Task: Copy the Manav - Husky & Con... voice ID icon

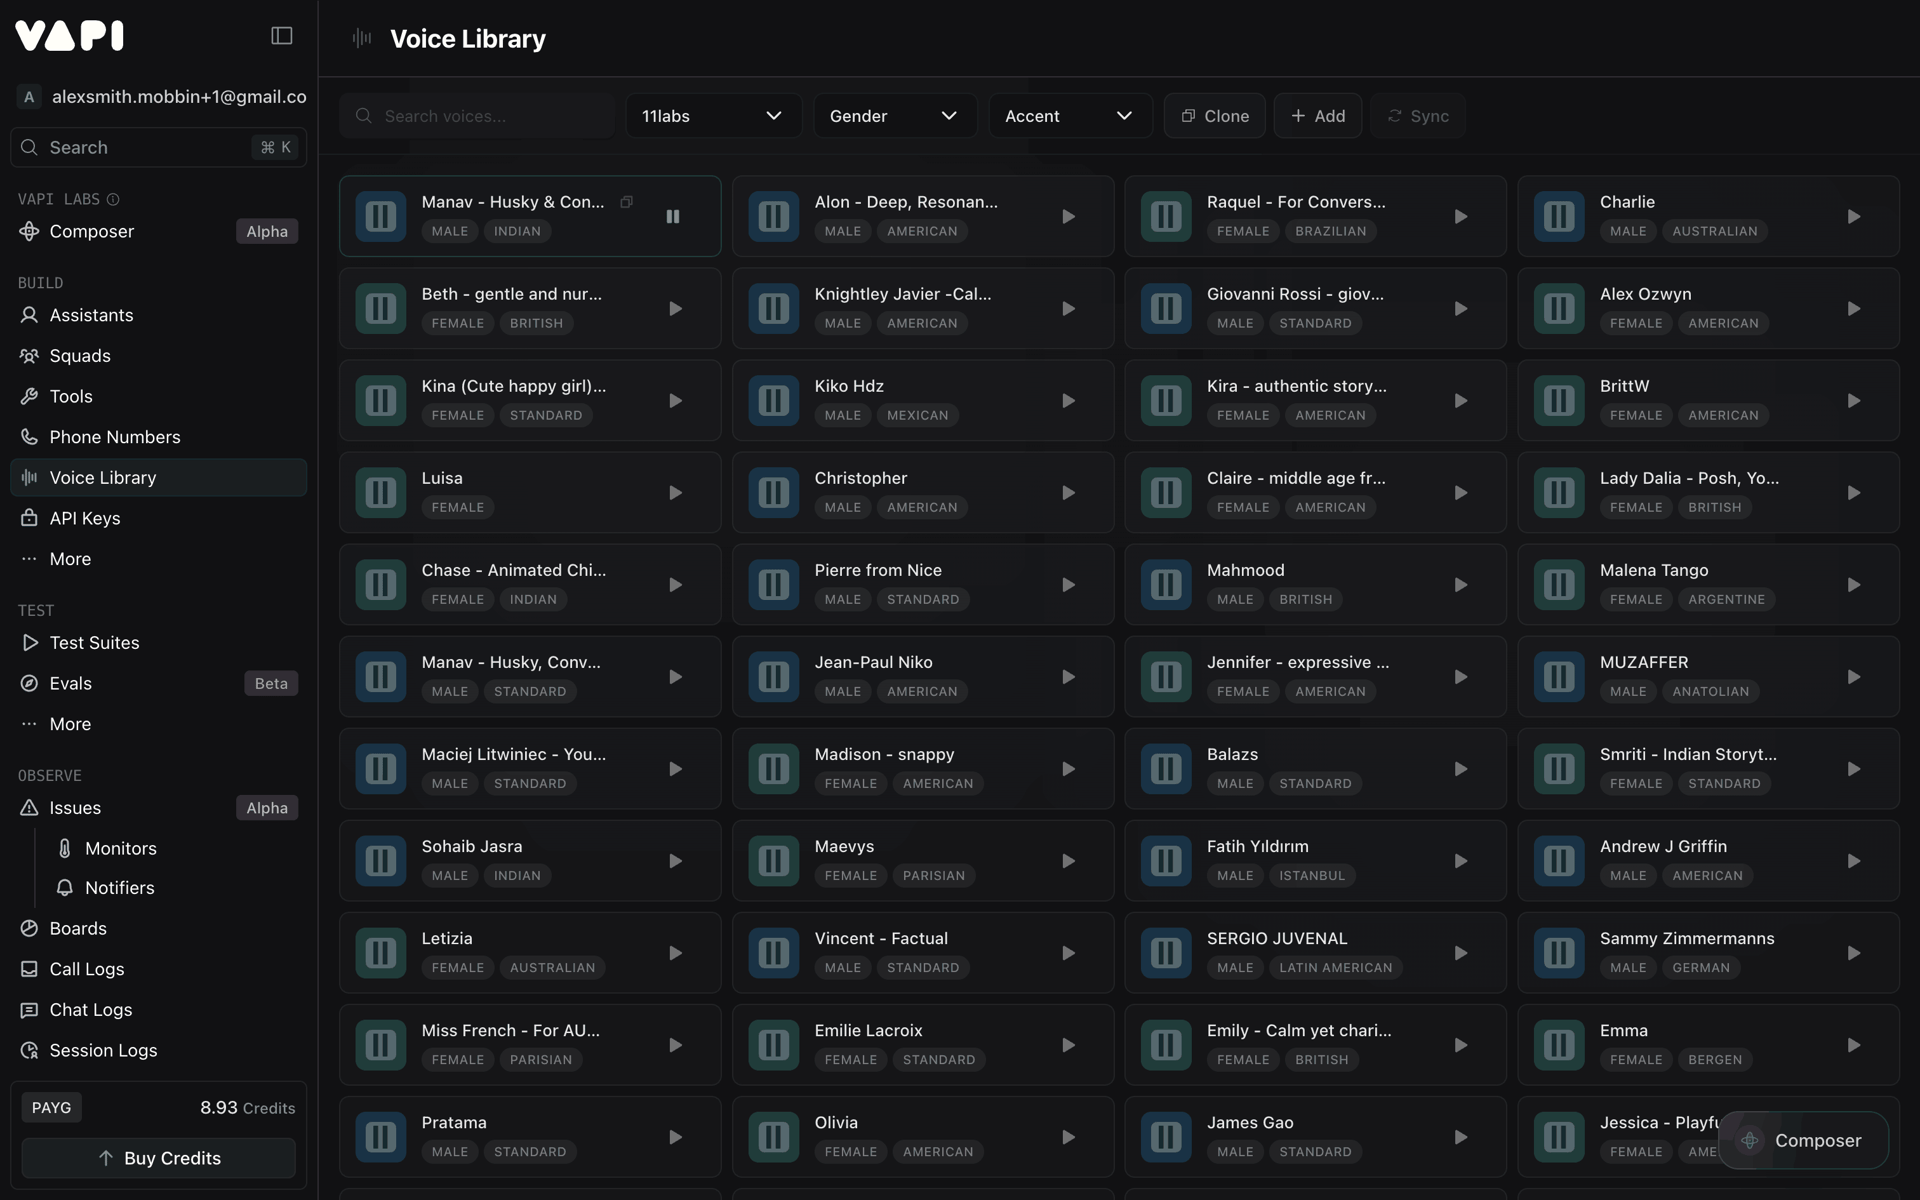Action: (626, 202)
